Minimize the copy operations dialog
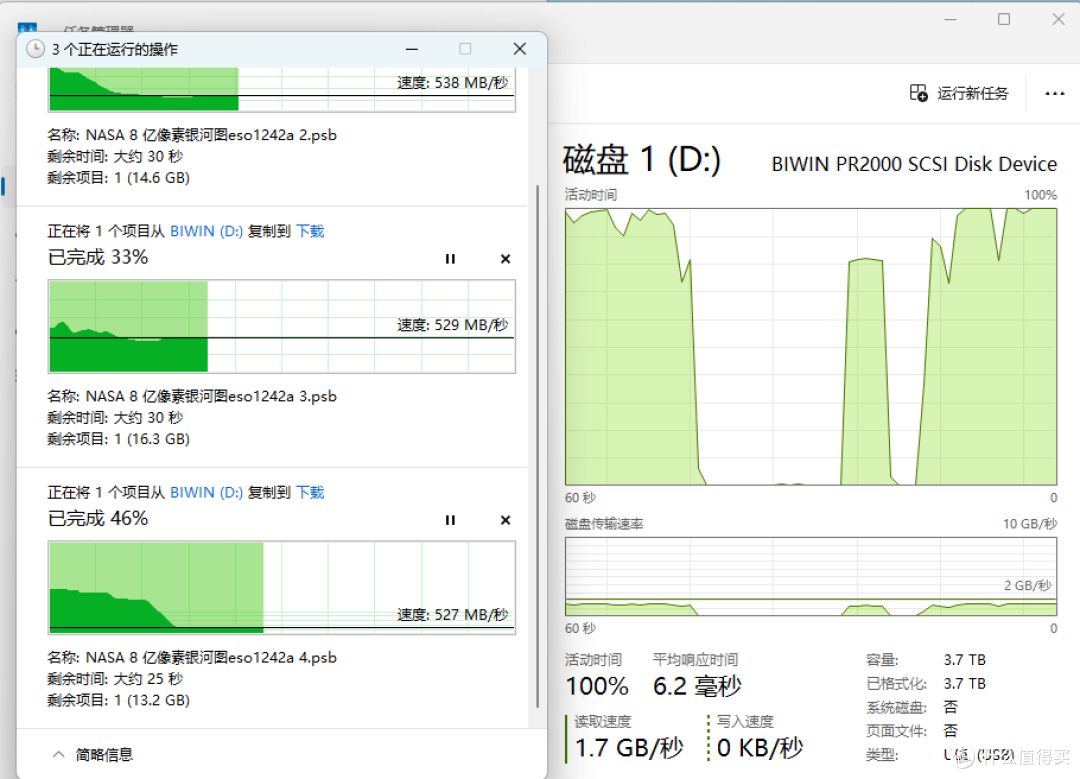This screenshot has height=779, width=1080. pyautogui.click(x=412, y=49)
